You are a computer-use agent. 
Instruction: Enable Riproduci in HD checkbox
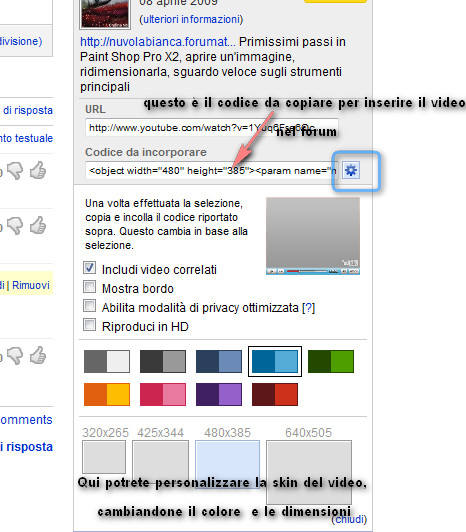coord(90,325)
